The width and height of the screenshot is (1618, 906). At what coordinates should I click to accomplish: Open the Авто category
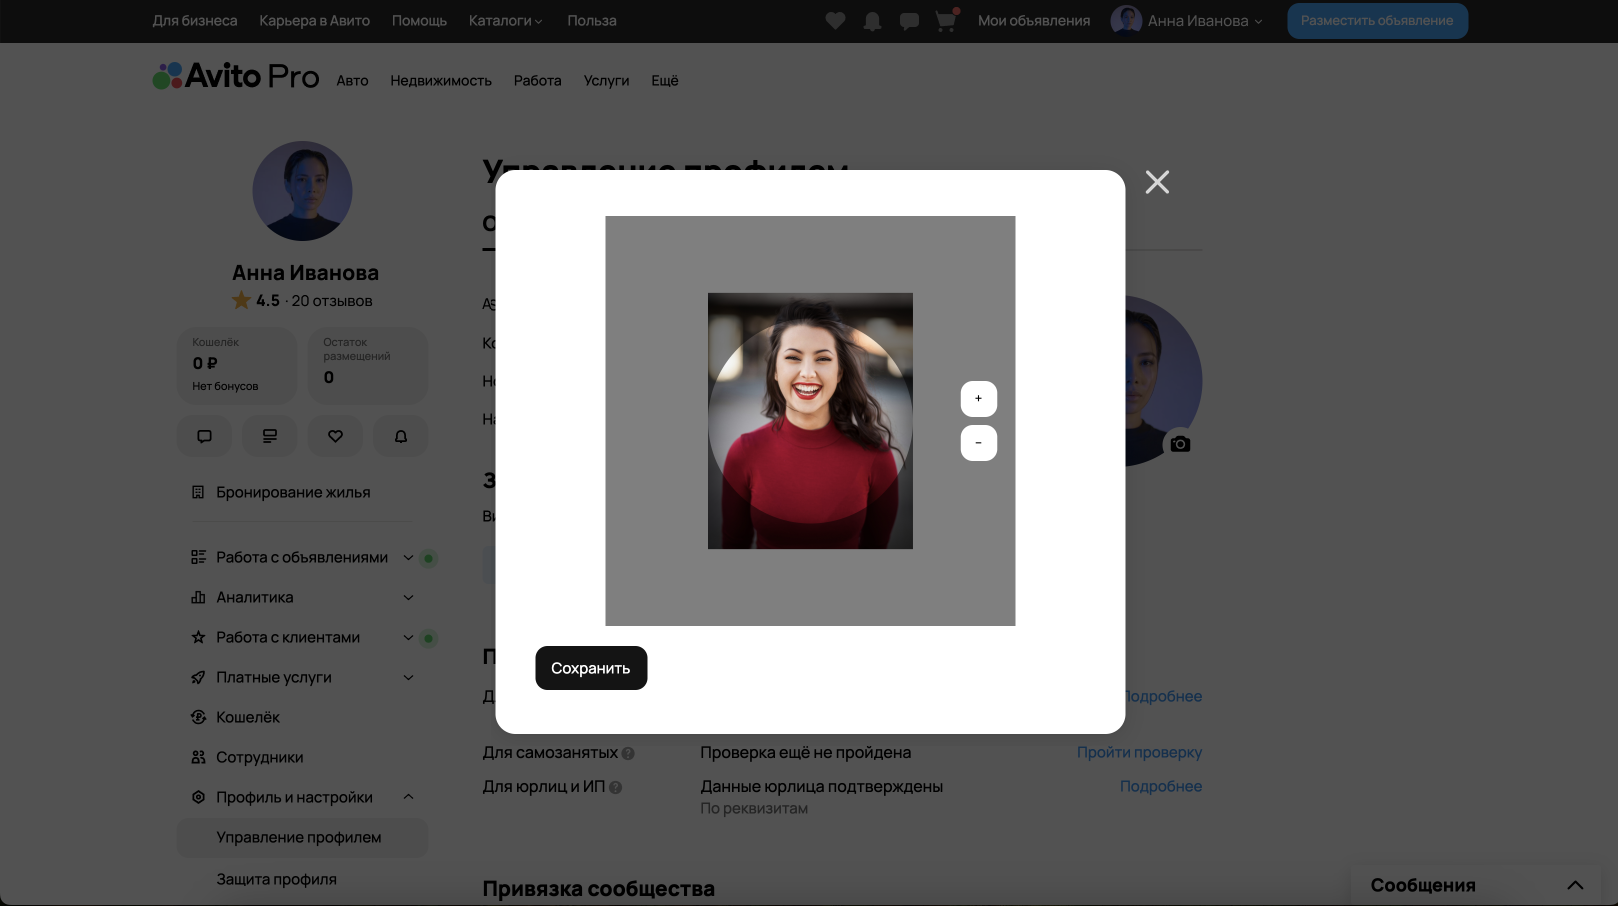coord(352,81)
